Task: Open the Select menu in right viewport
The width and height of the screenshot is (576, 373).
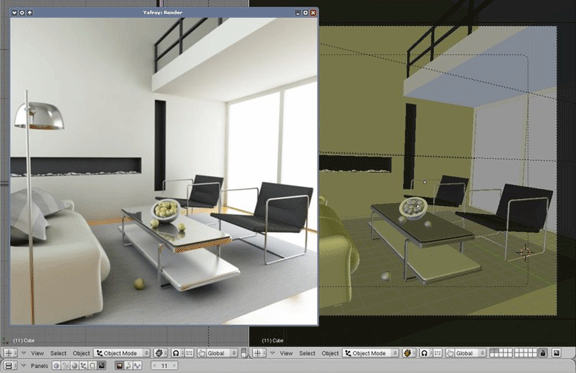Action: (x=307, y=353)
